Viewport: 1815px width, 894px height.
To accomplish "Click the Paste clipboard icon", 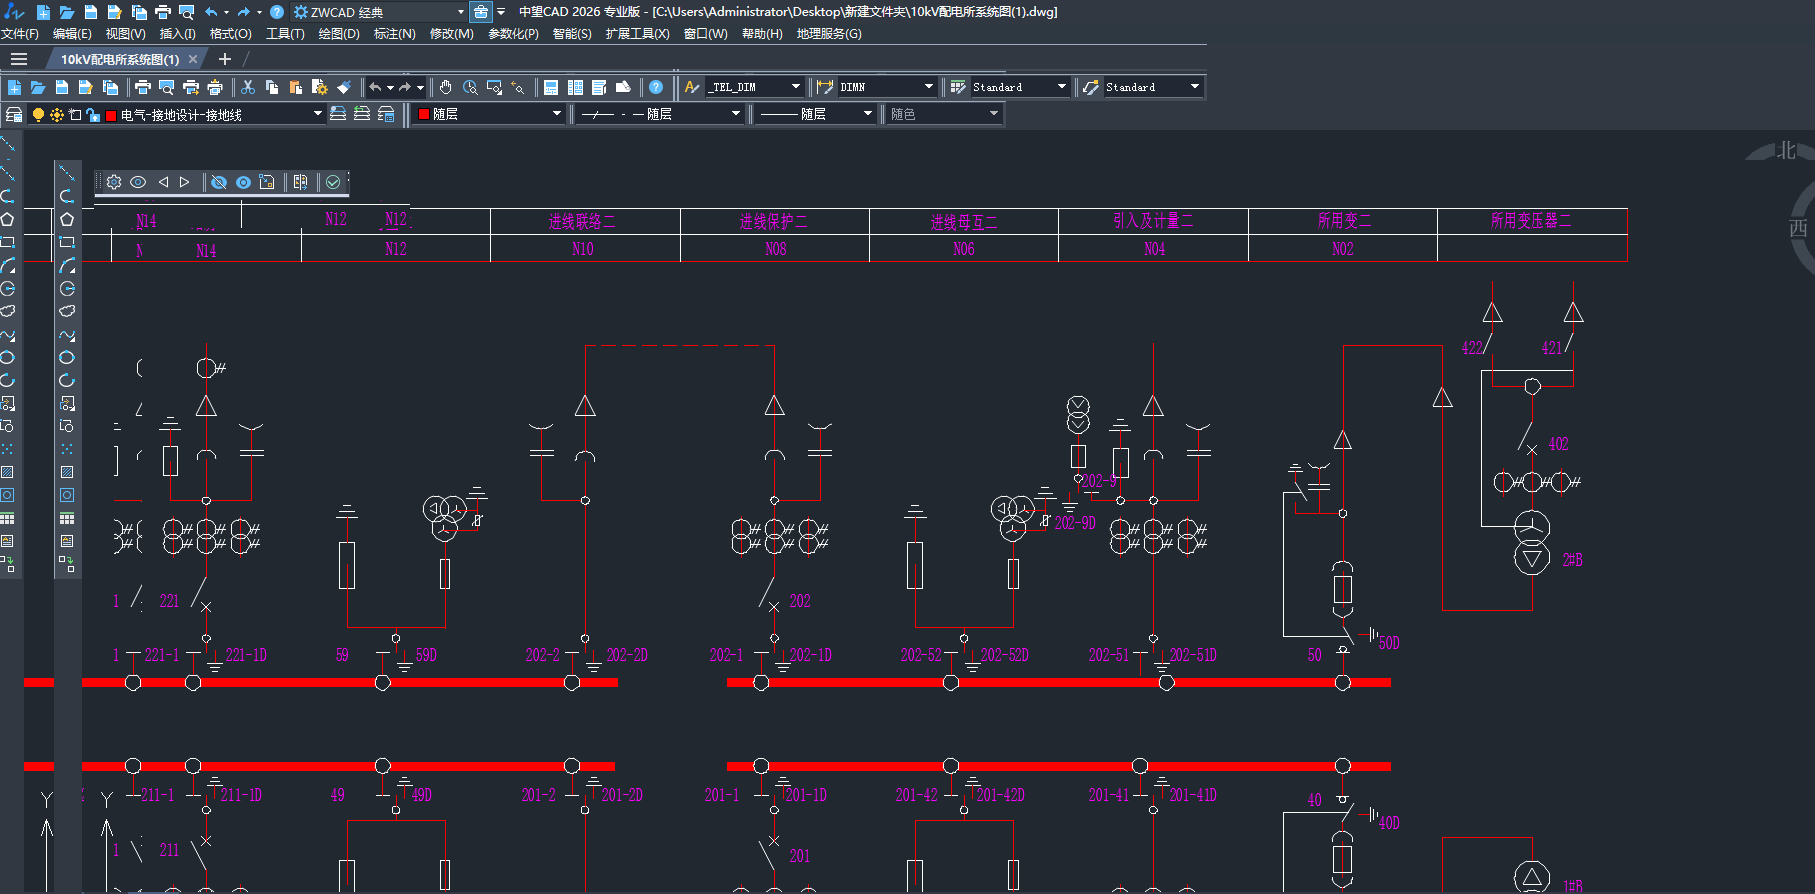I will [x=296, y=87].
